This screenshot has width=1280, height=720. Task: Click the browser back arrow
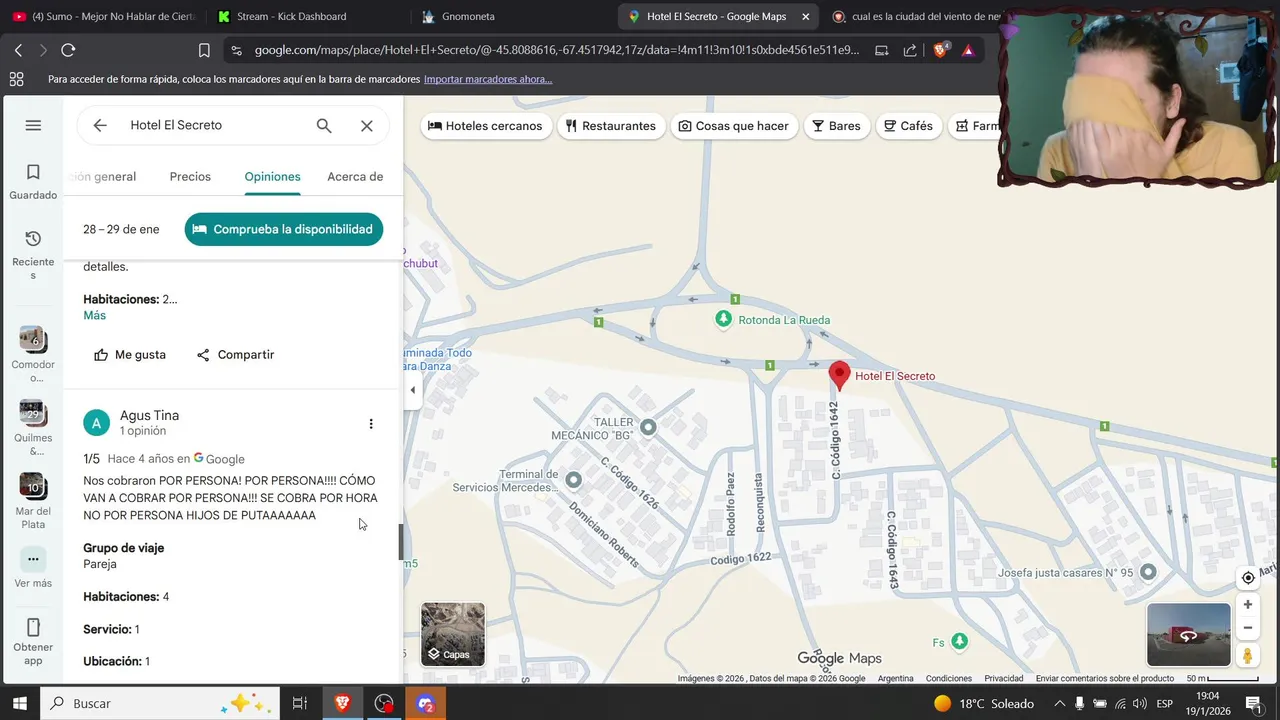(x=18, y=50)
